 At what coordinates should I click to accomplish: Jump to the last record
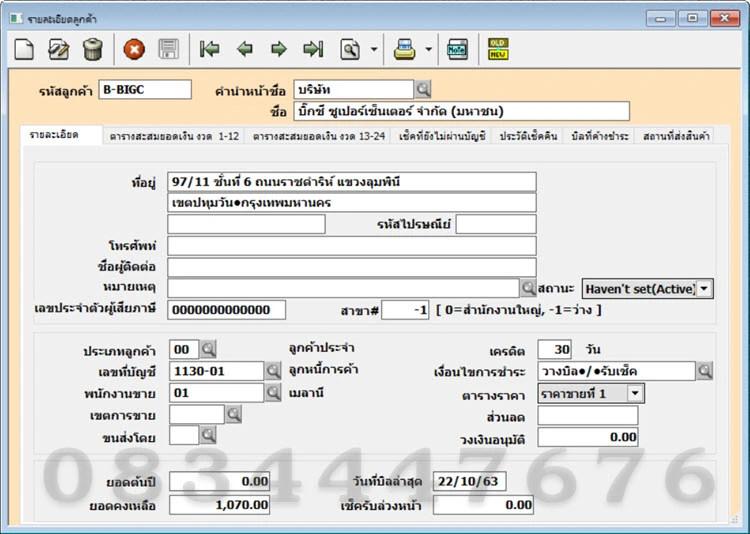tap(313, 49)
